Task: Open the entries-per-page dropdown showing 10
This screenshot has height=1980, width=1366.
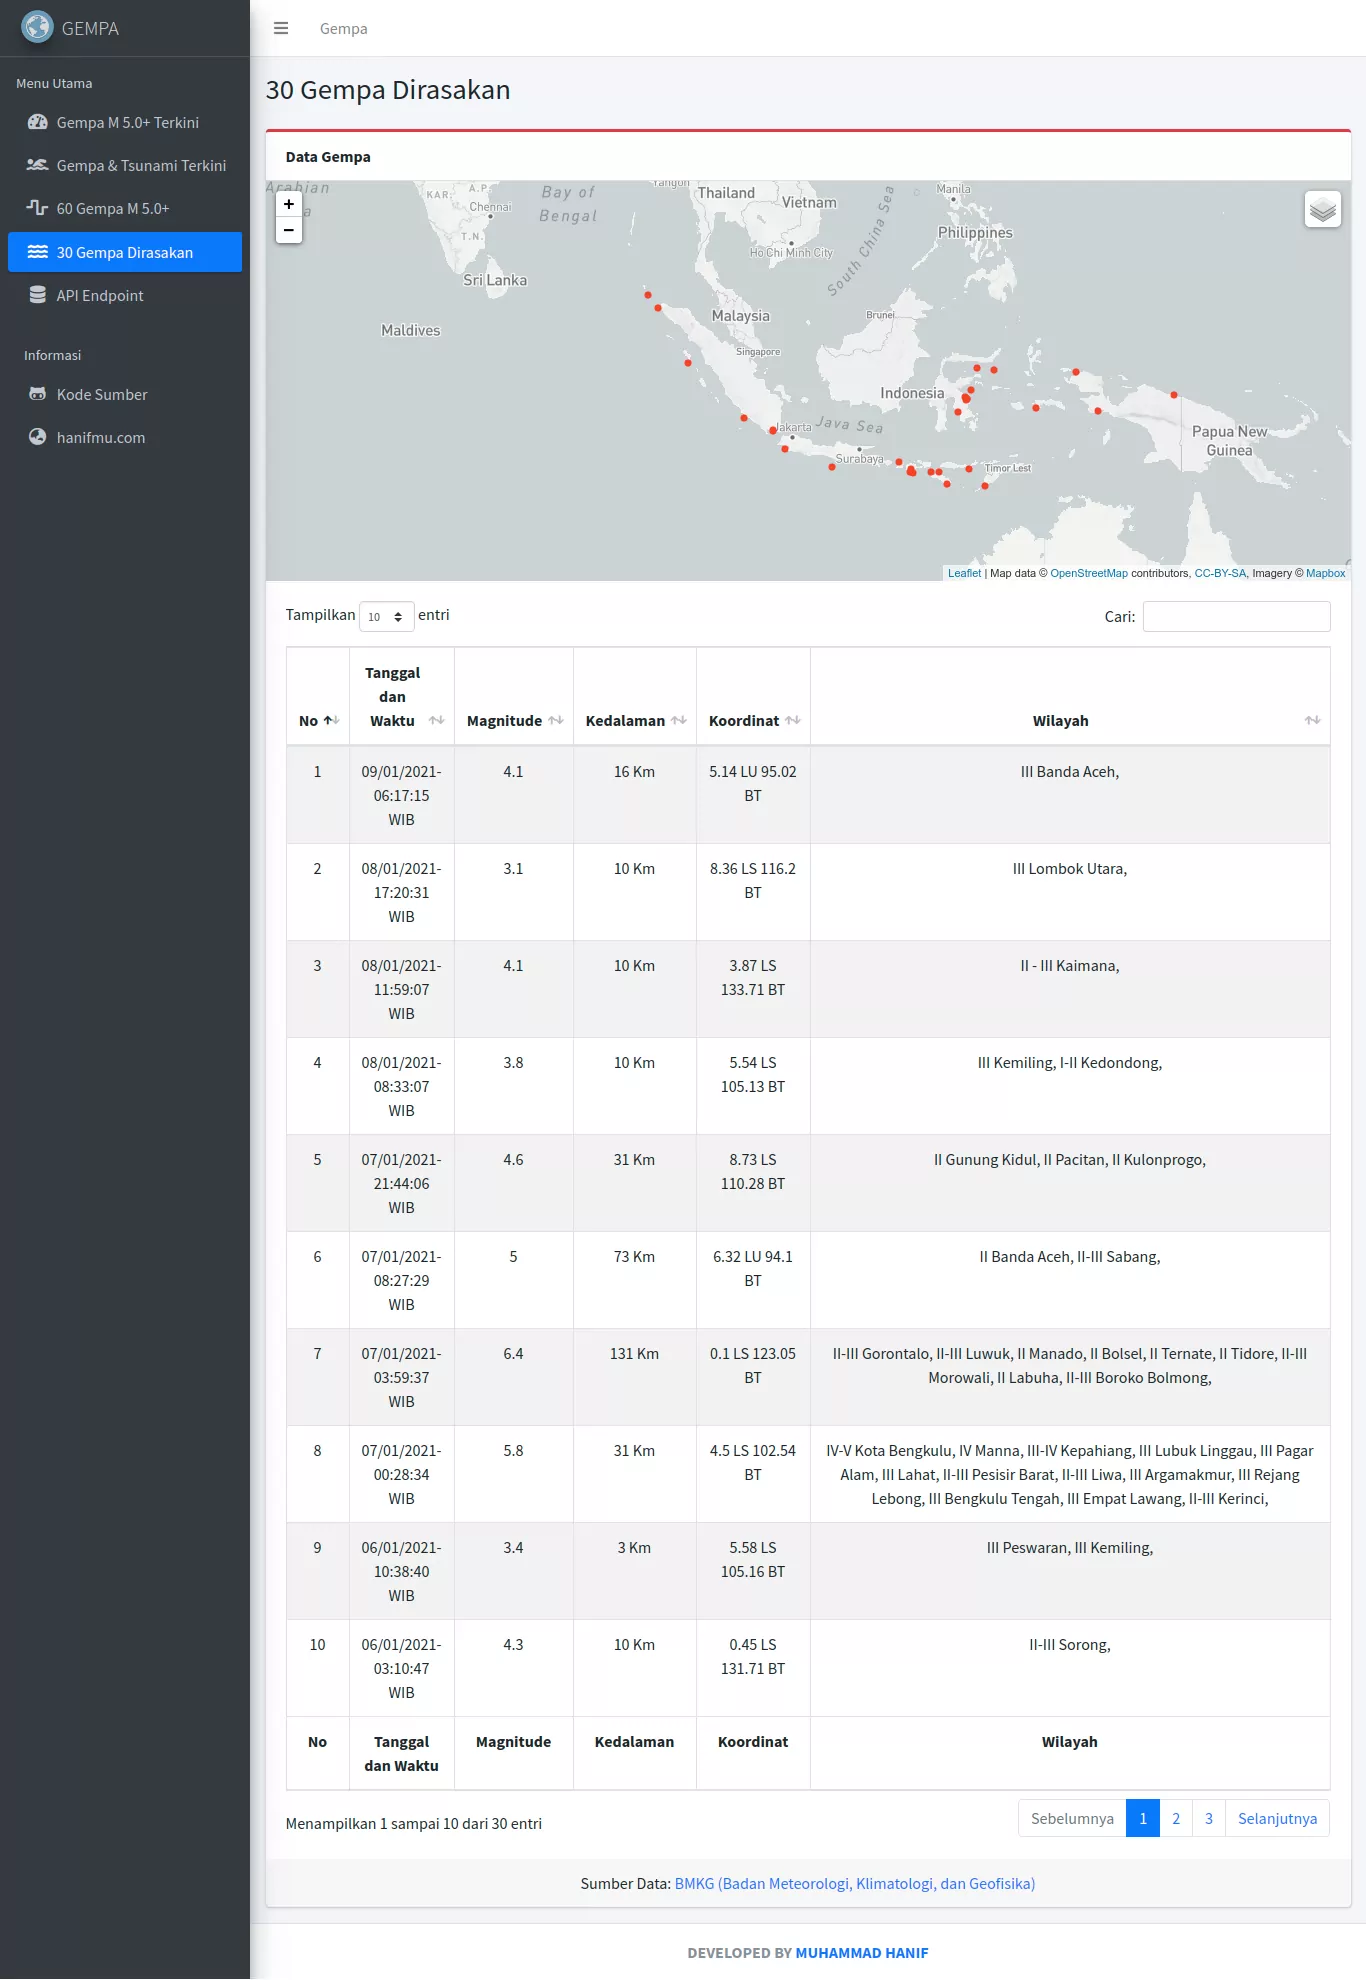Action: [386, 616]
